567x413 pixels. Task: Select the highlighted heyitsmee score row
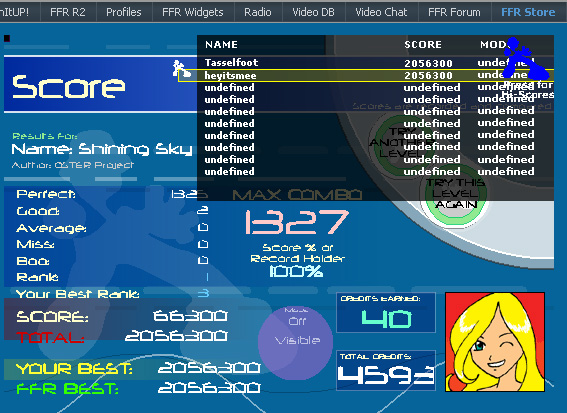[x=366, y=75]
